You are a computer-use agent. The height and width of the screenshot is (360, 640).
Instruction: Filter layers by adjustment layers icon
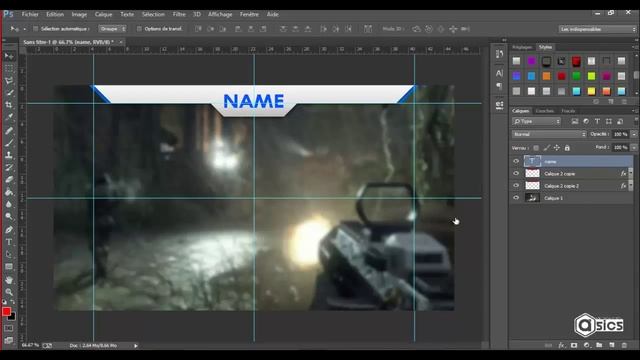(x=586, y=121)
